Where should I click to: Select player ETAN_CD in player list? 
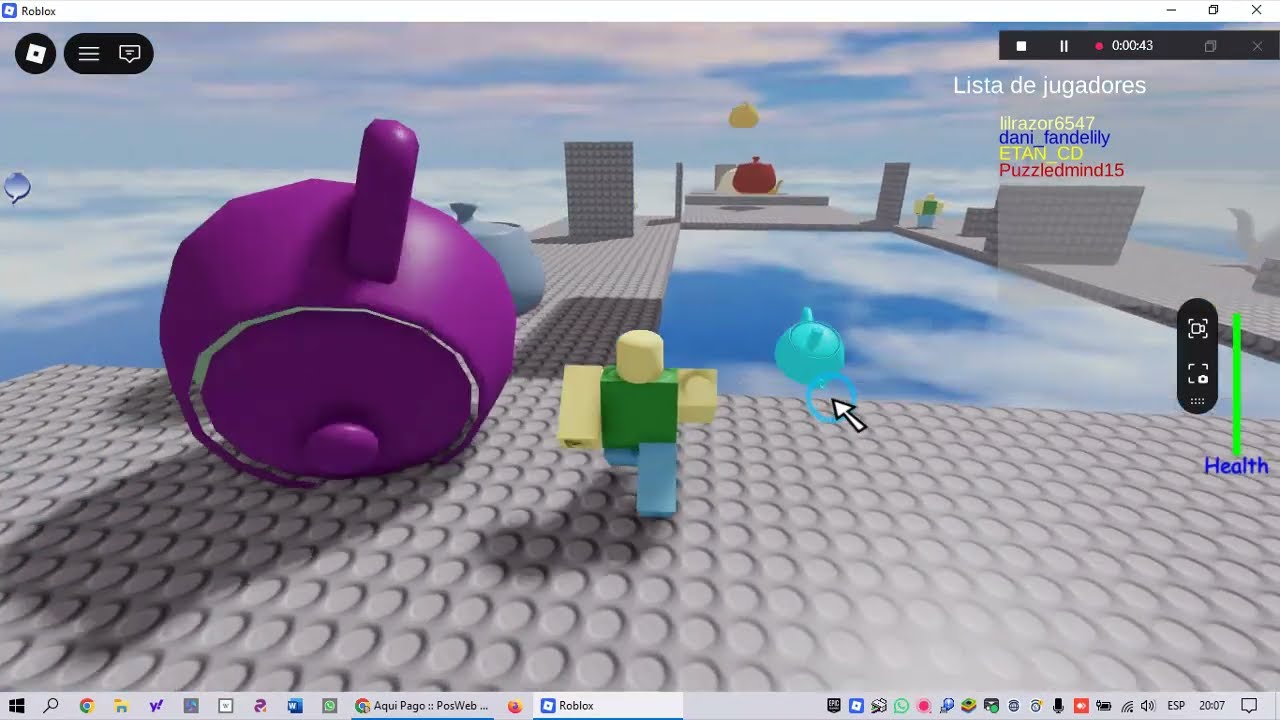click(x=1041, y=154)
